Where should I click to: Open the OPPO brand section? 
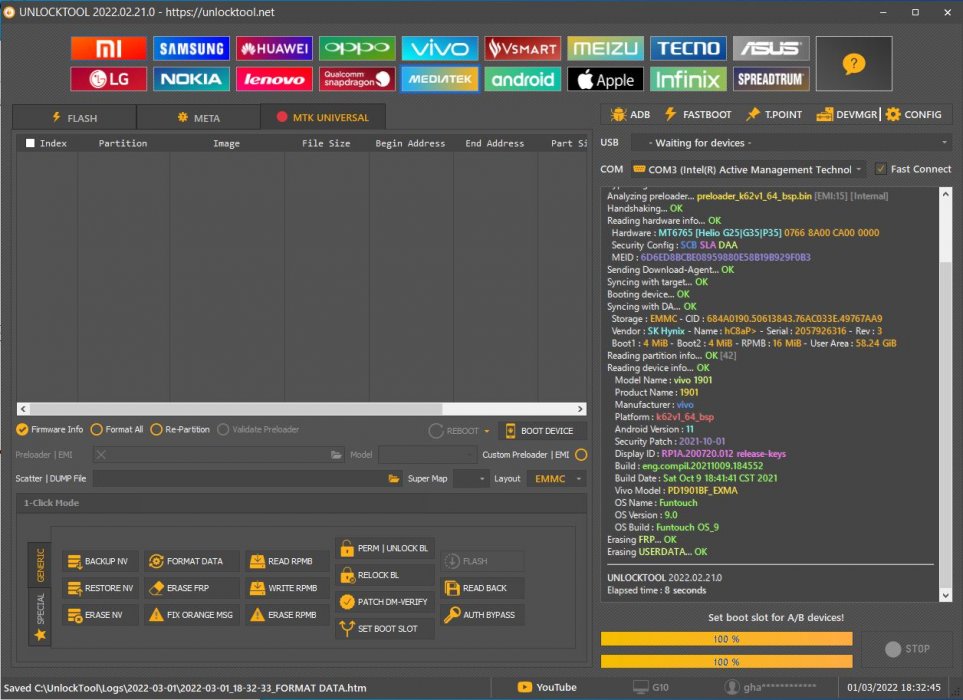[x=357, y=49]
